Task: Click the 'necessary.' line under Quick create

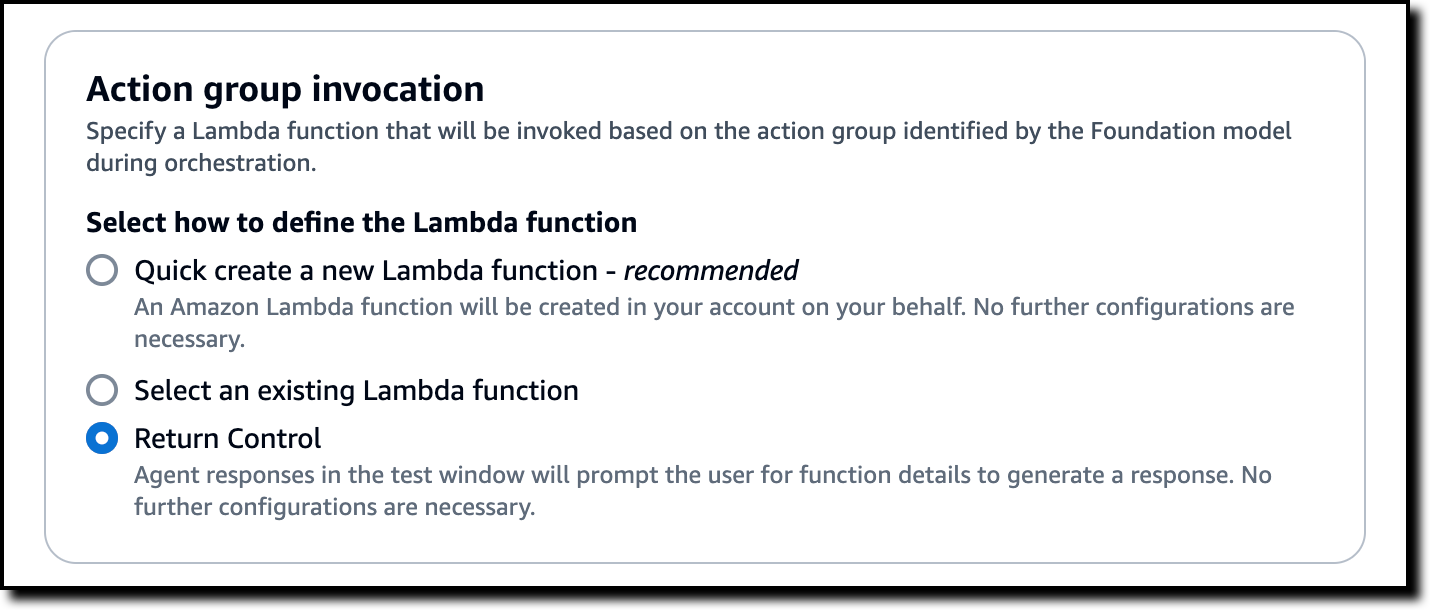Action: [189, 339]
